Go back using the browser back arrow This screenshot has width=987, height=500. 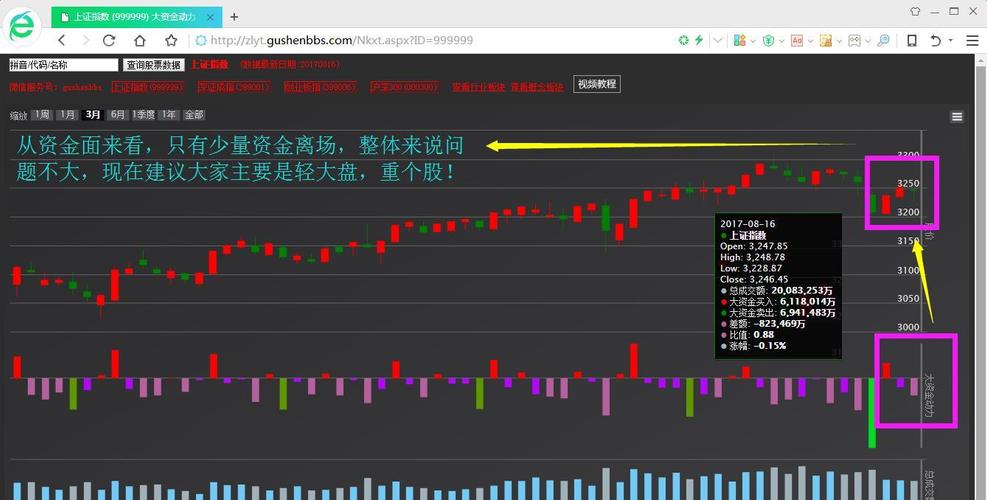click(x=61, y=40)
